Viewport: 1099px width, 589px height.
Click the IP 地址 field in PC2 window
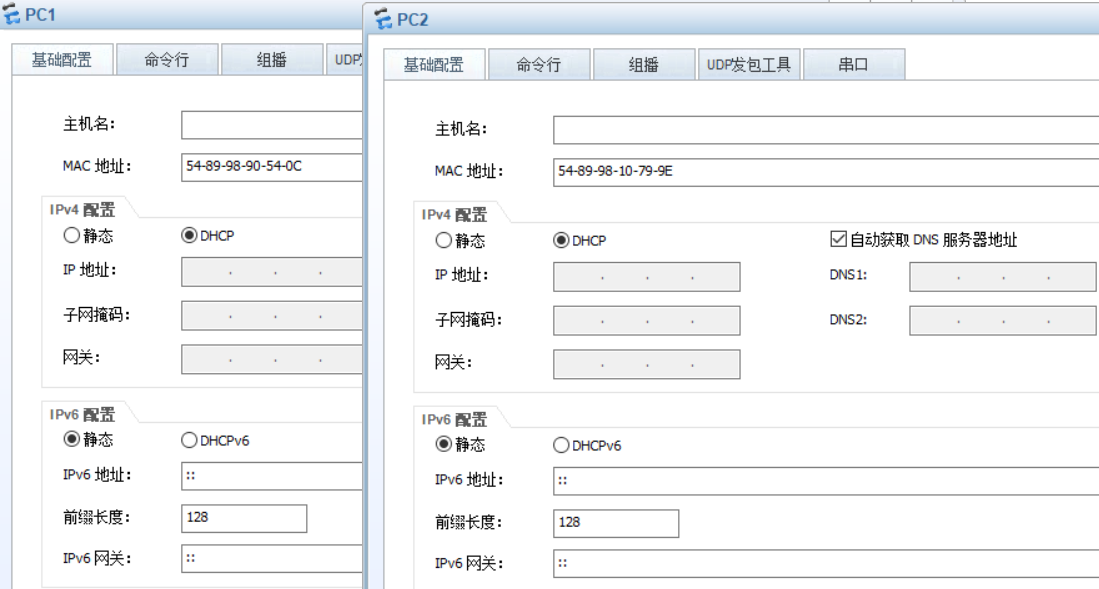pos(646,277)
